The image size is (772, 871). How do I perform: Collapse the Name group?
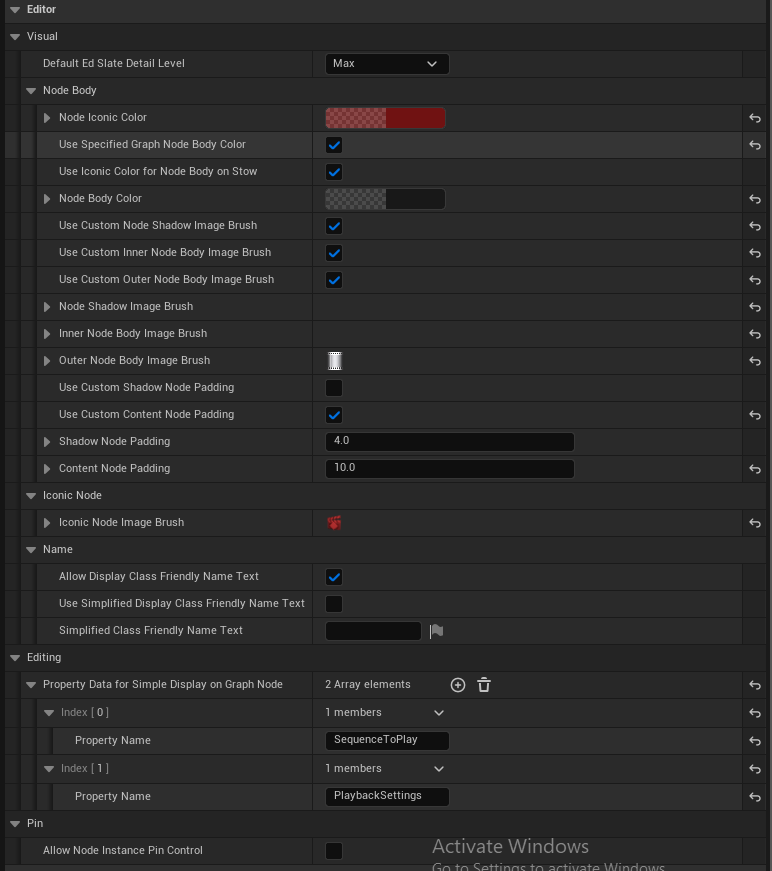point(31,550)
